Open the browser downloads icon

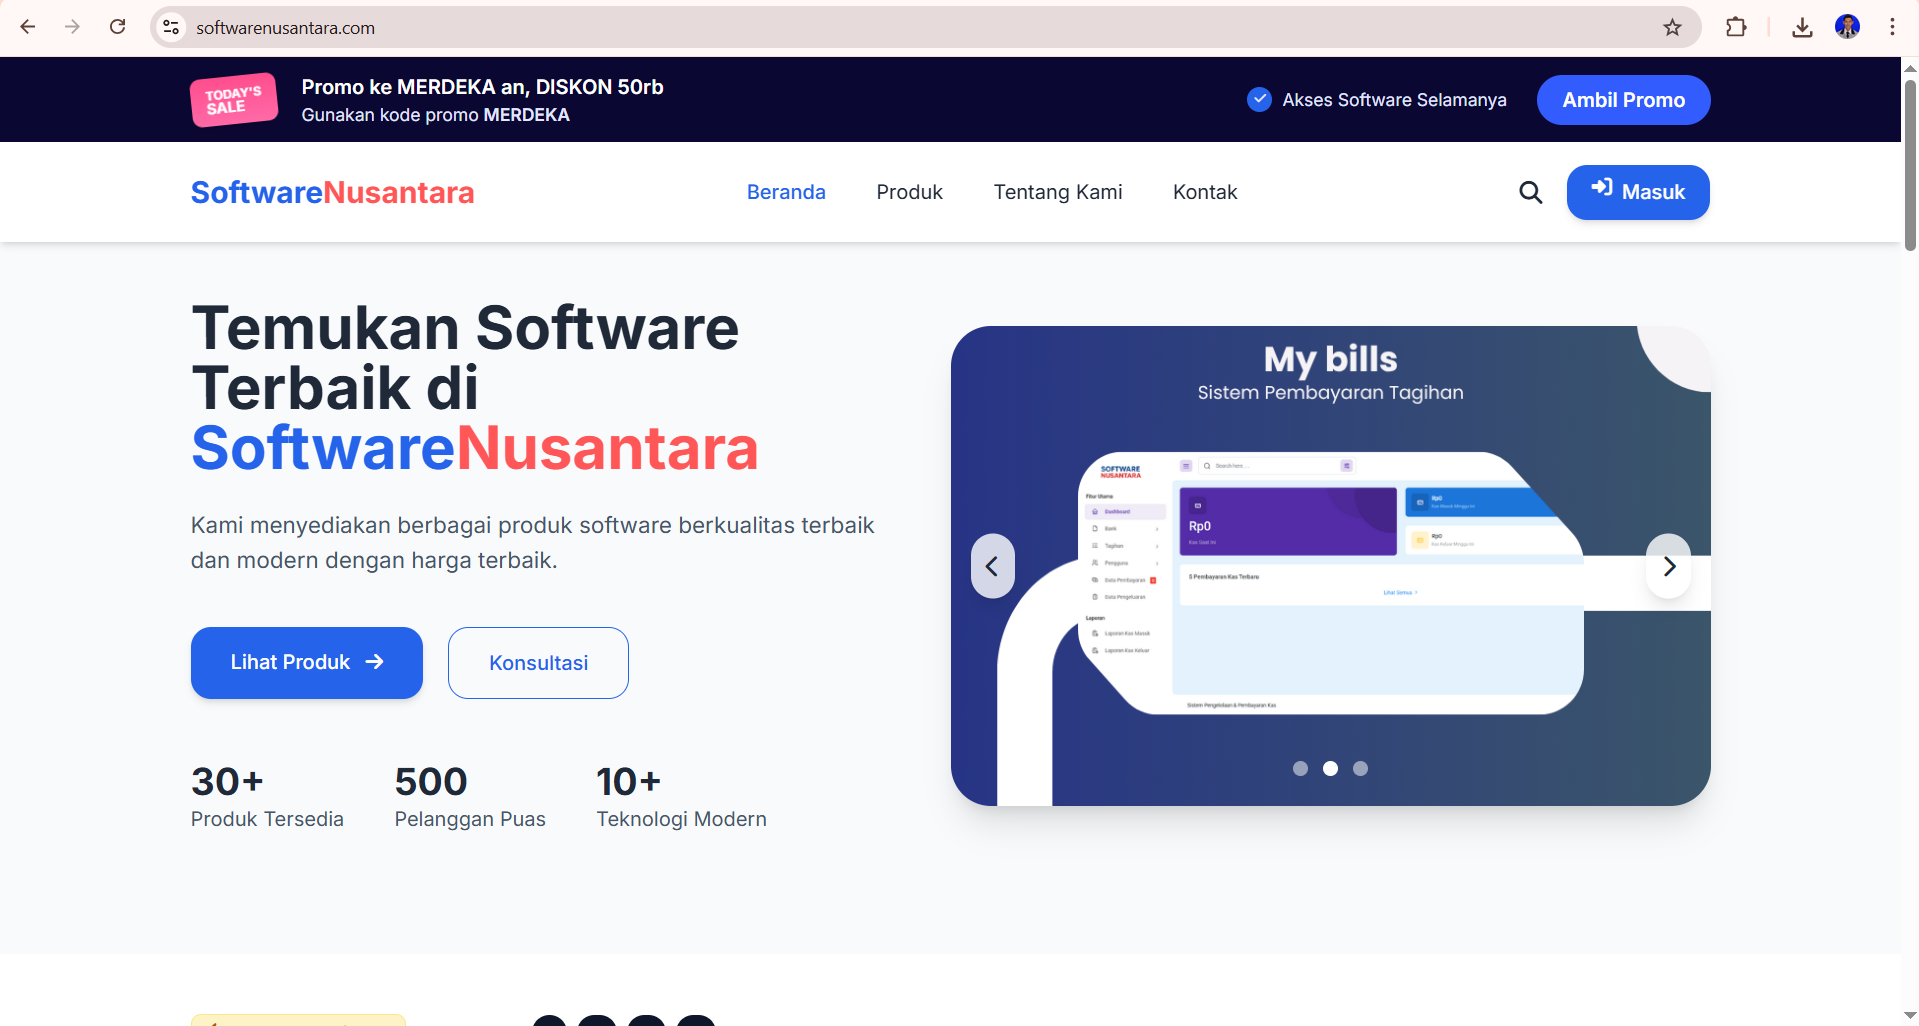[x=1803, y=27]
